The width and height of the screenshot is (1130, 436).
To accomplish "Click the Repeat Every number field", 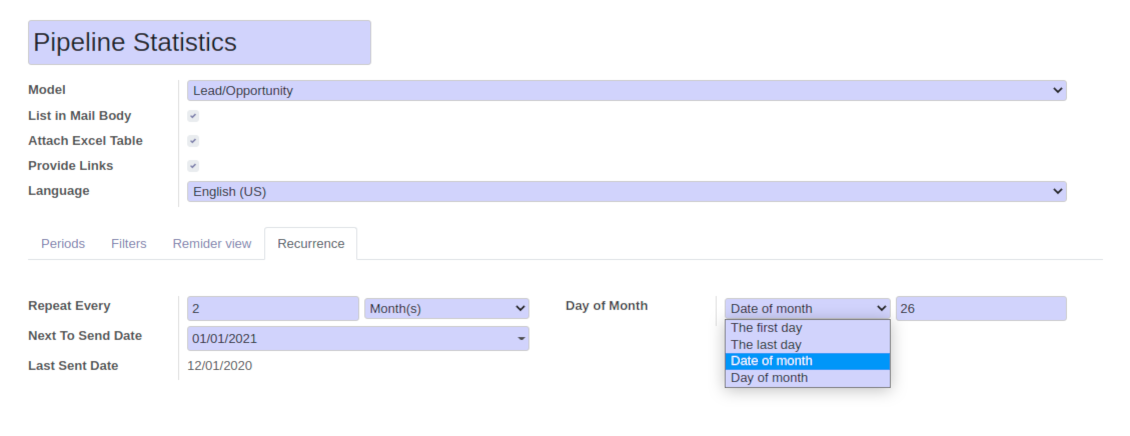I will click(272, 309).
